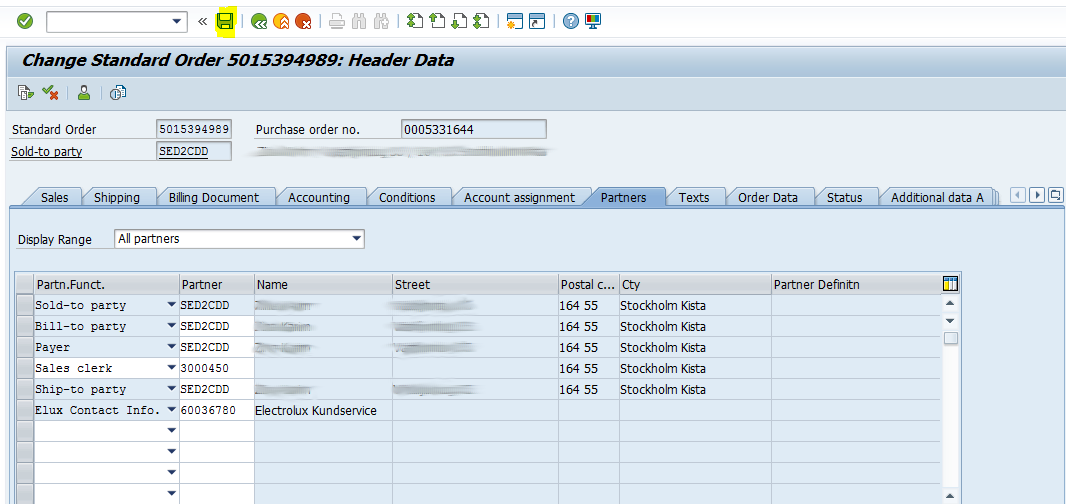Click the Create New Session icon
Screen dimensions: 1066x504
coord(515,21)
